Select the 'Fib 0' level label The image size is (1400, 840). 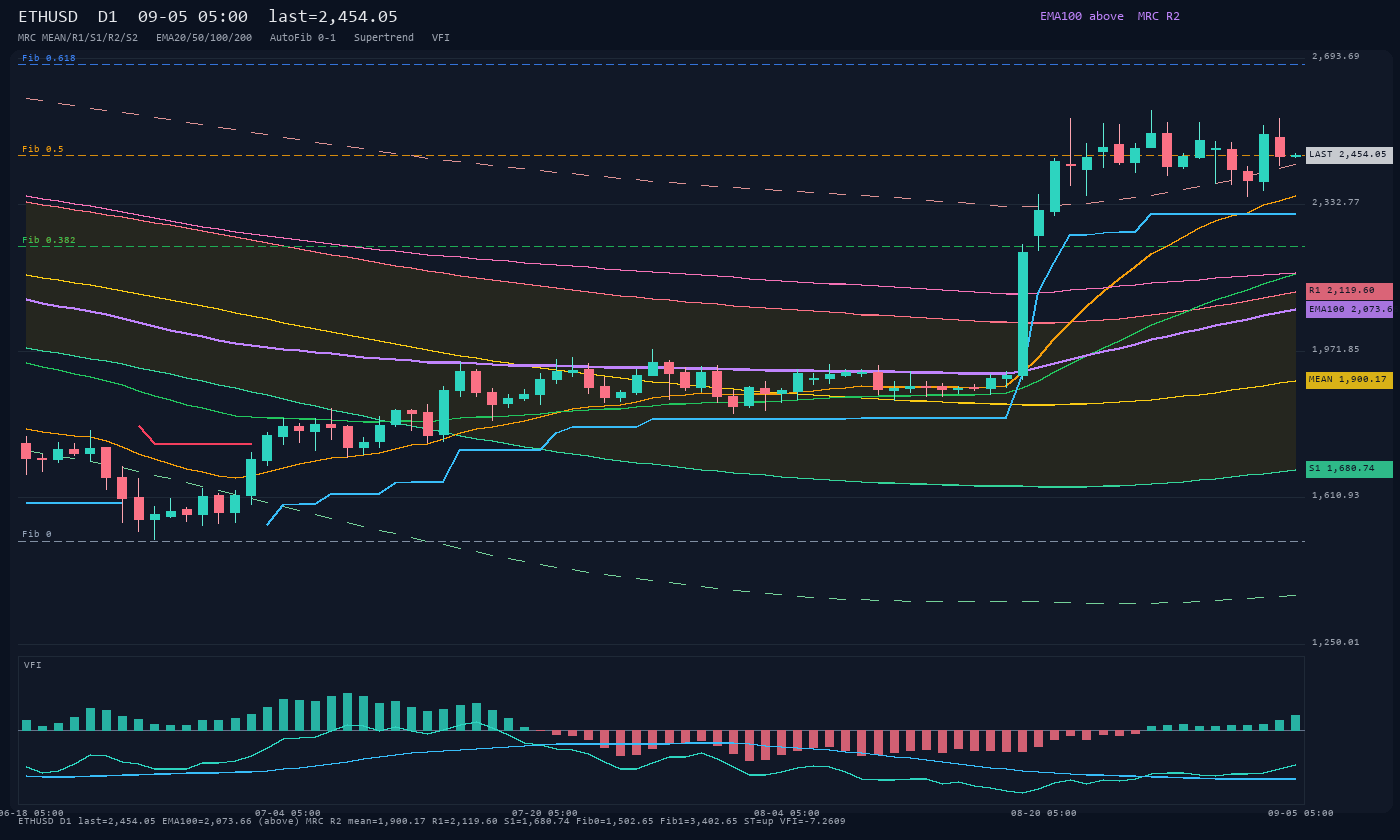[37, 534]
